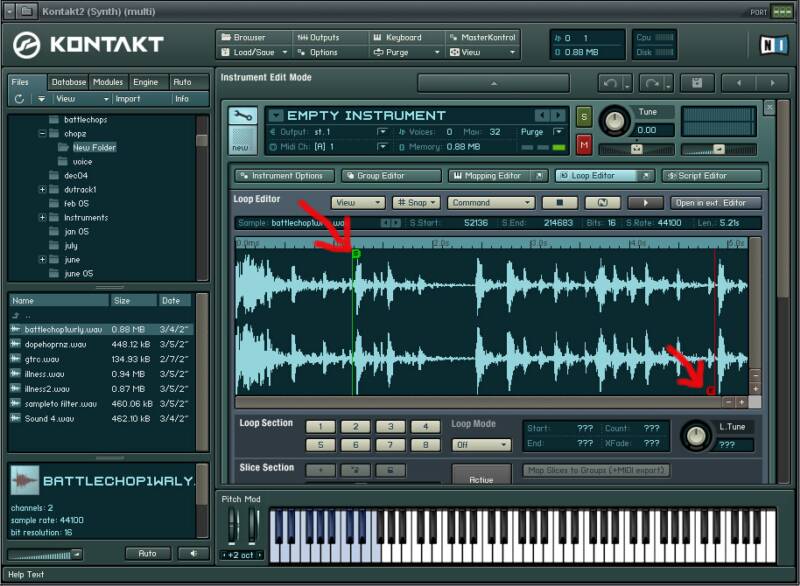Click the NI logo
Screen dimensions: 800x586
pyautogui.click(x=773, y=45)
